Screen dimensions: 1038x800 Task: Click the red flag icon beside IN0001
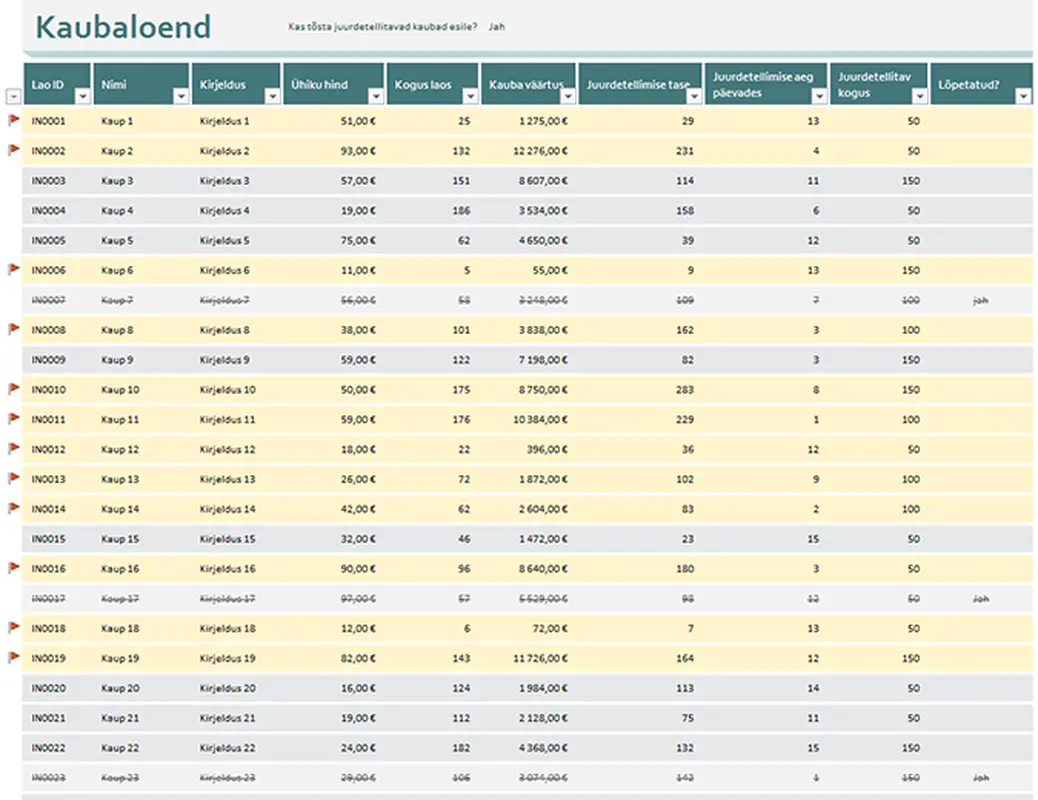[x=14, y=121]
